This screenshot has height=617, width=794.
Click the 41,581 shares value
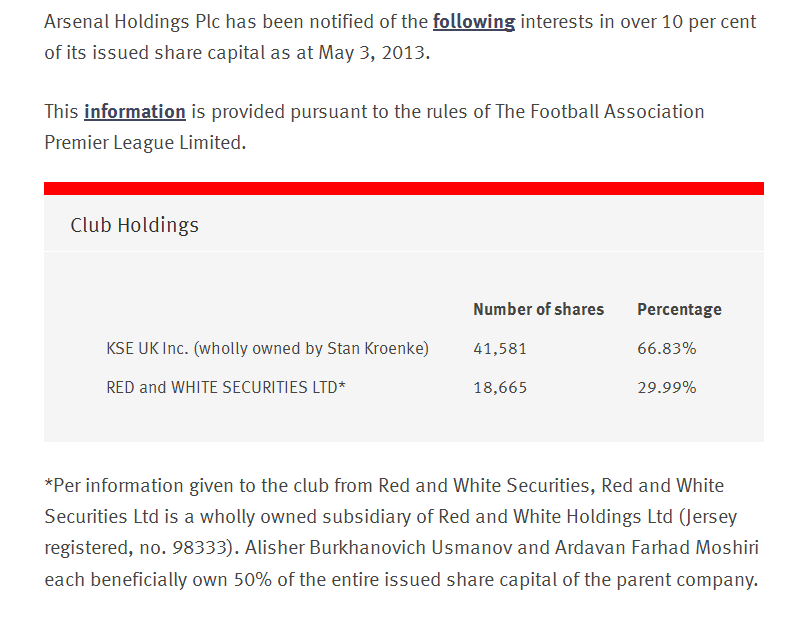point(499,349)
